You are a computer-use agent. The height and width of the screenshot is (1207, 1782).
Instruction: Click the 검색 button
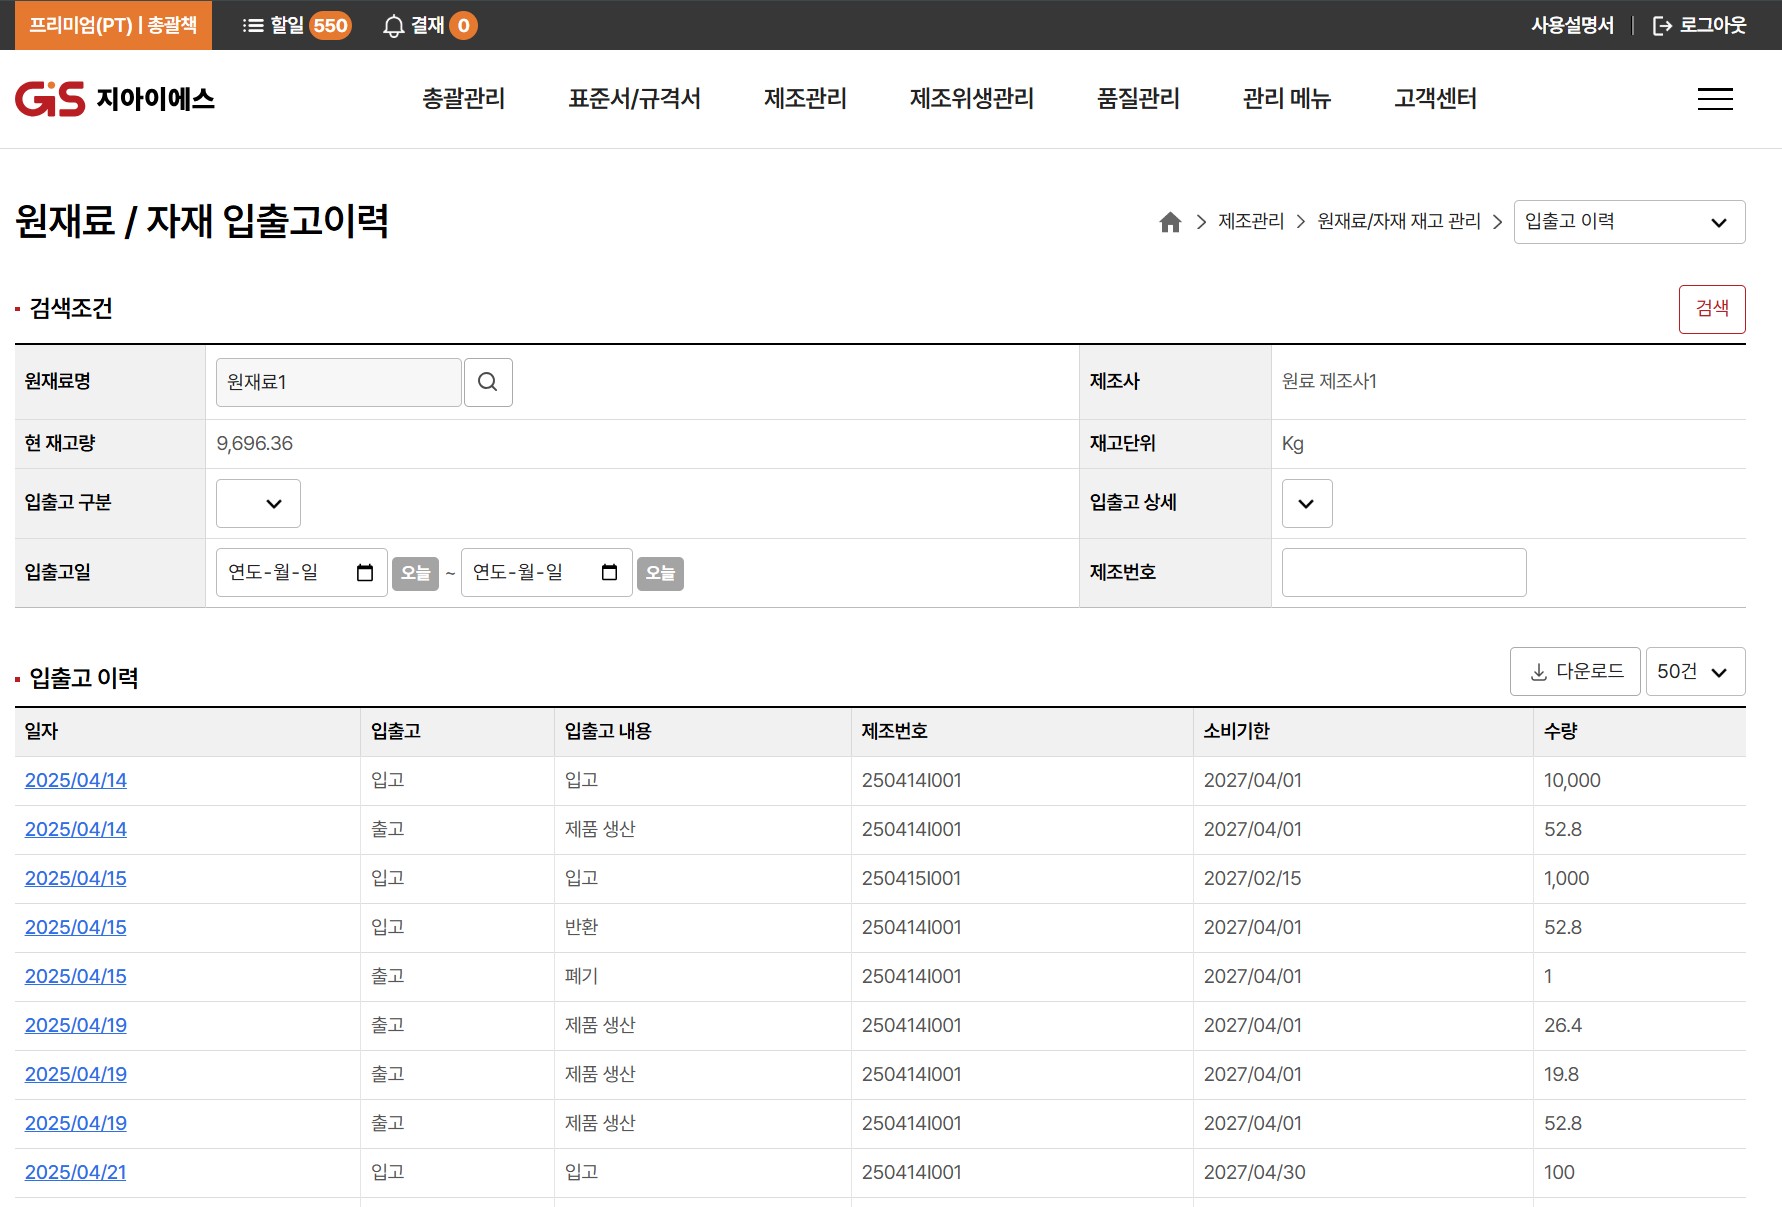tap(1711, 309)
